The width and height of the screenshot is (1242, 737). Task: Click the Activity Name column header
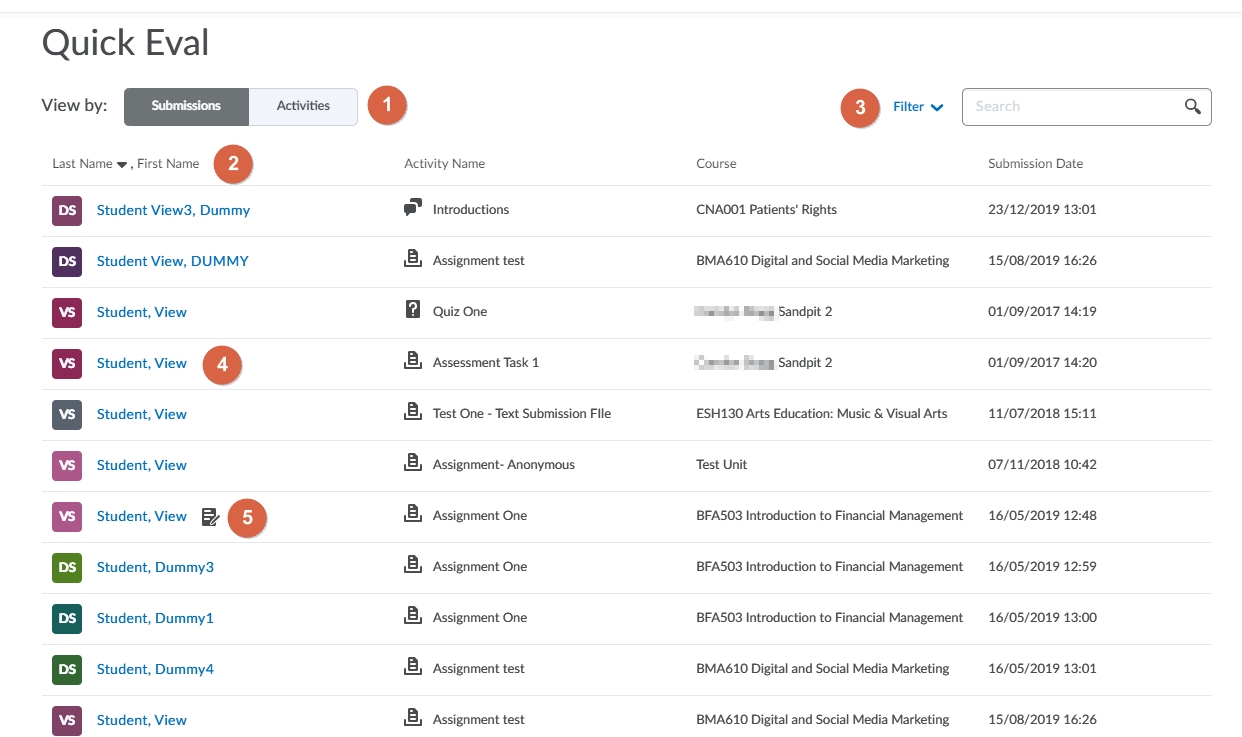[x=444, y=164]
